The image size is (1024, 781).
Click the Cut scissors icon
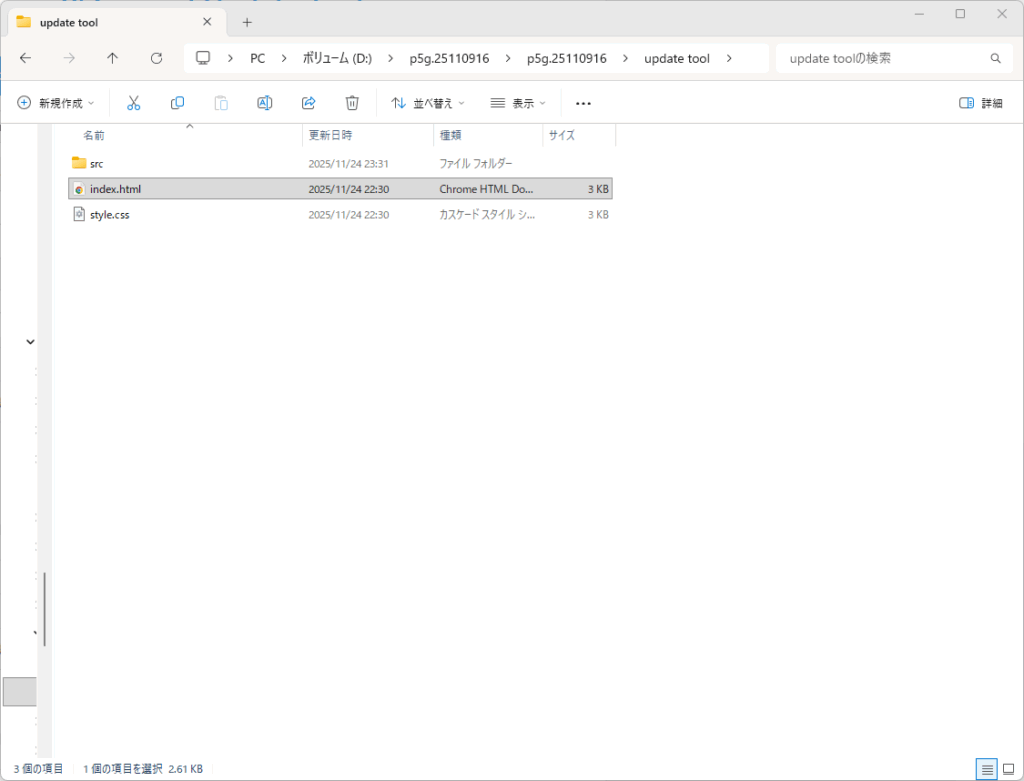click(133, 103)
